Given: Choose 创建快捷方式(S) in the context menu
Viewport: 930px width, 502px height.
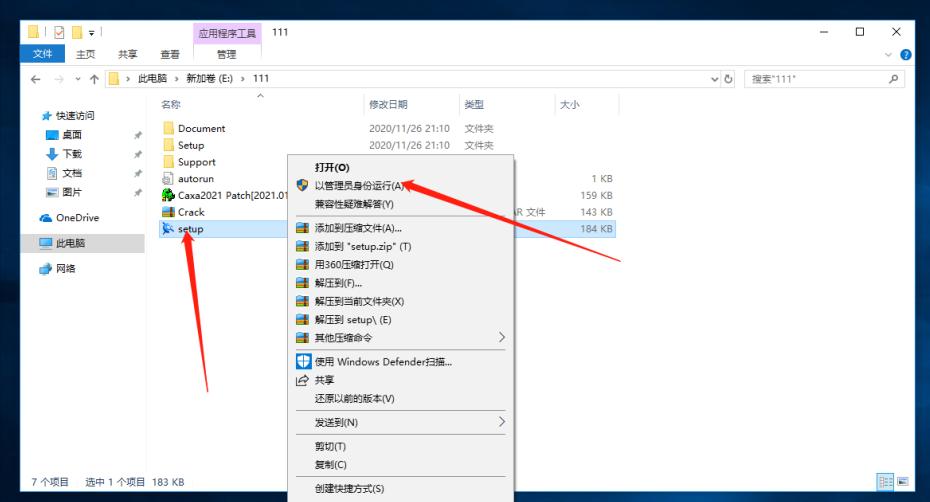Looking at the screenshot, I should coord(349,489).
